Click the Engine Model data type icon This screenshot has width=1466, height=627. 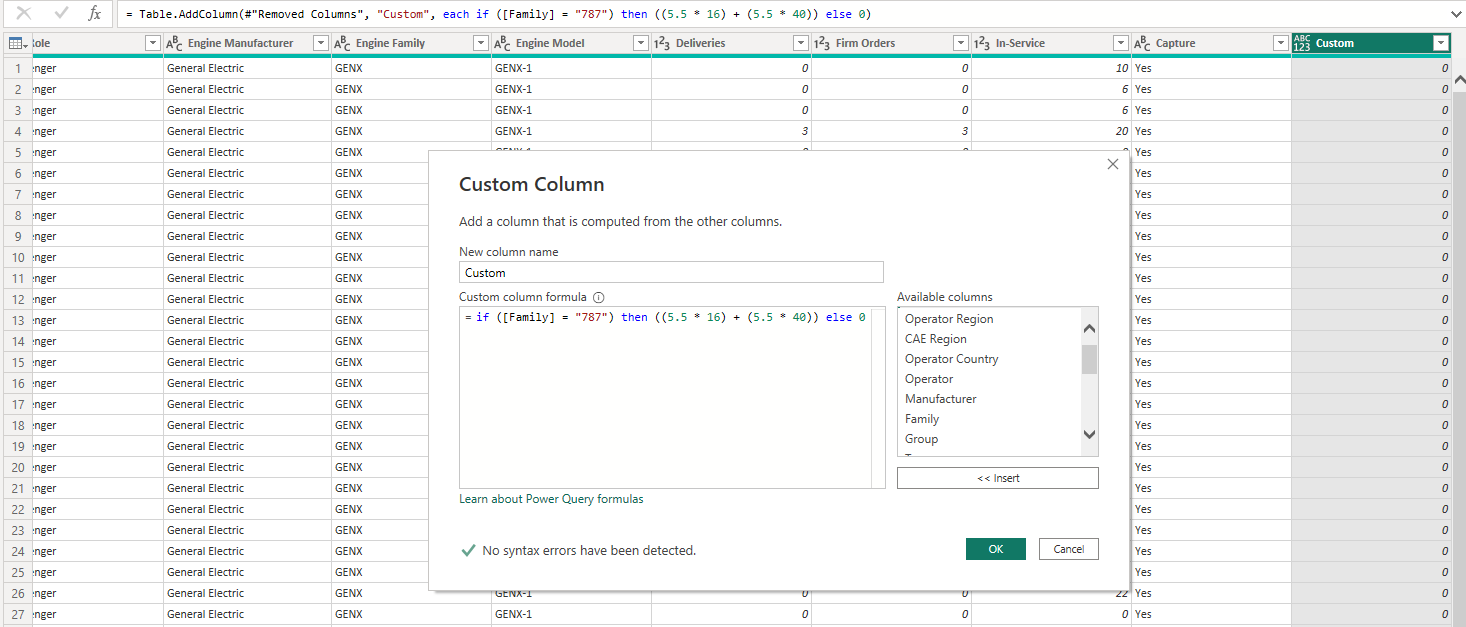tap(502, 43)
